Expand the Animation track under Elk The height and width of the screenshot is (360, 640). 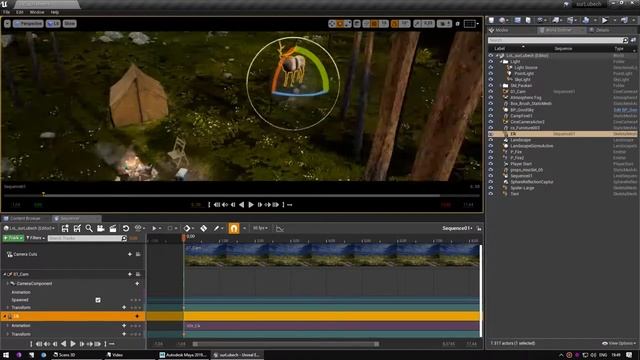7,326
